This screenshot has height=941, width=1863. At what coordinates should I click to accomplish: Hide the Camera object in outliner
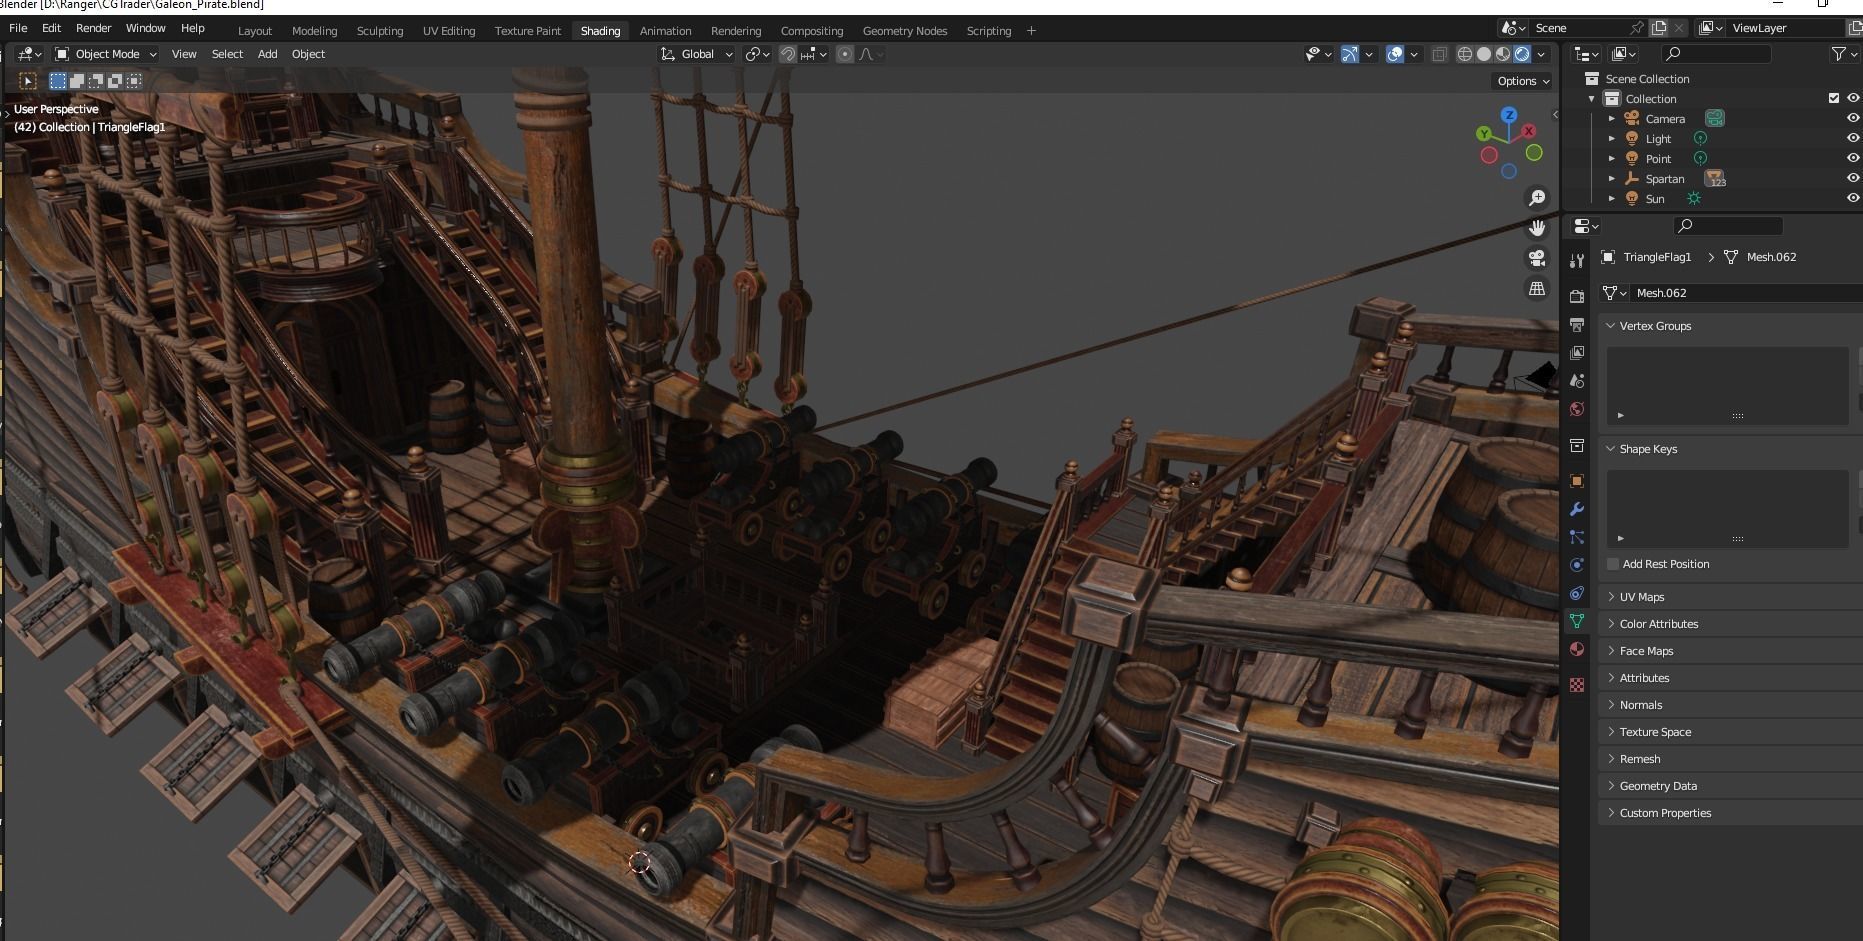coord(1853,118)
